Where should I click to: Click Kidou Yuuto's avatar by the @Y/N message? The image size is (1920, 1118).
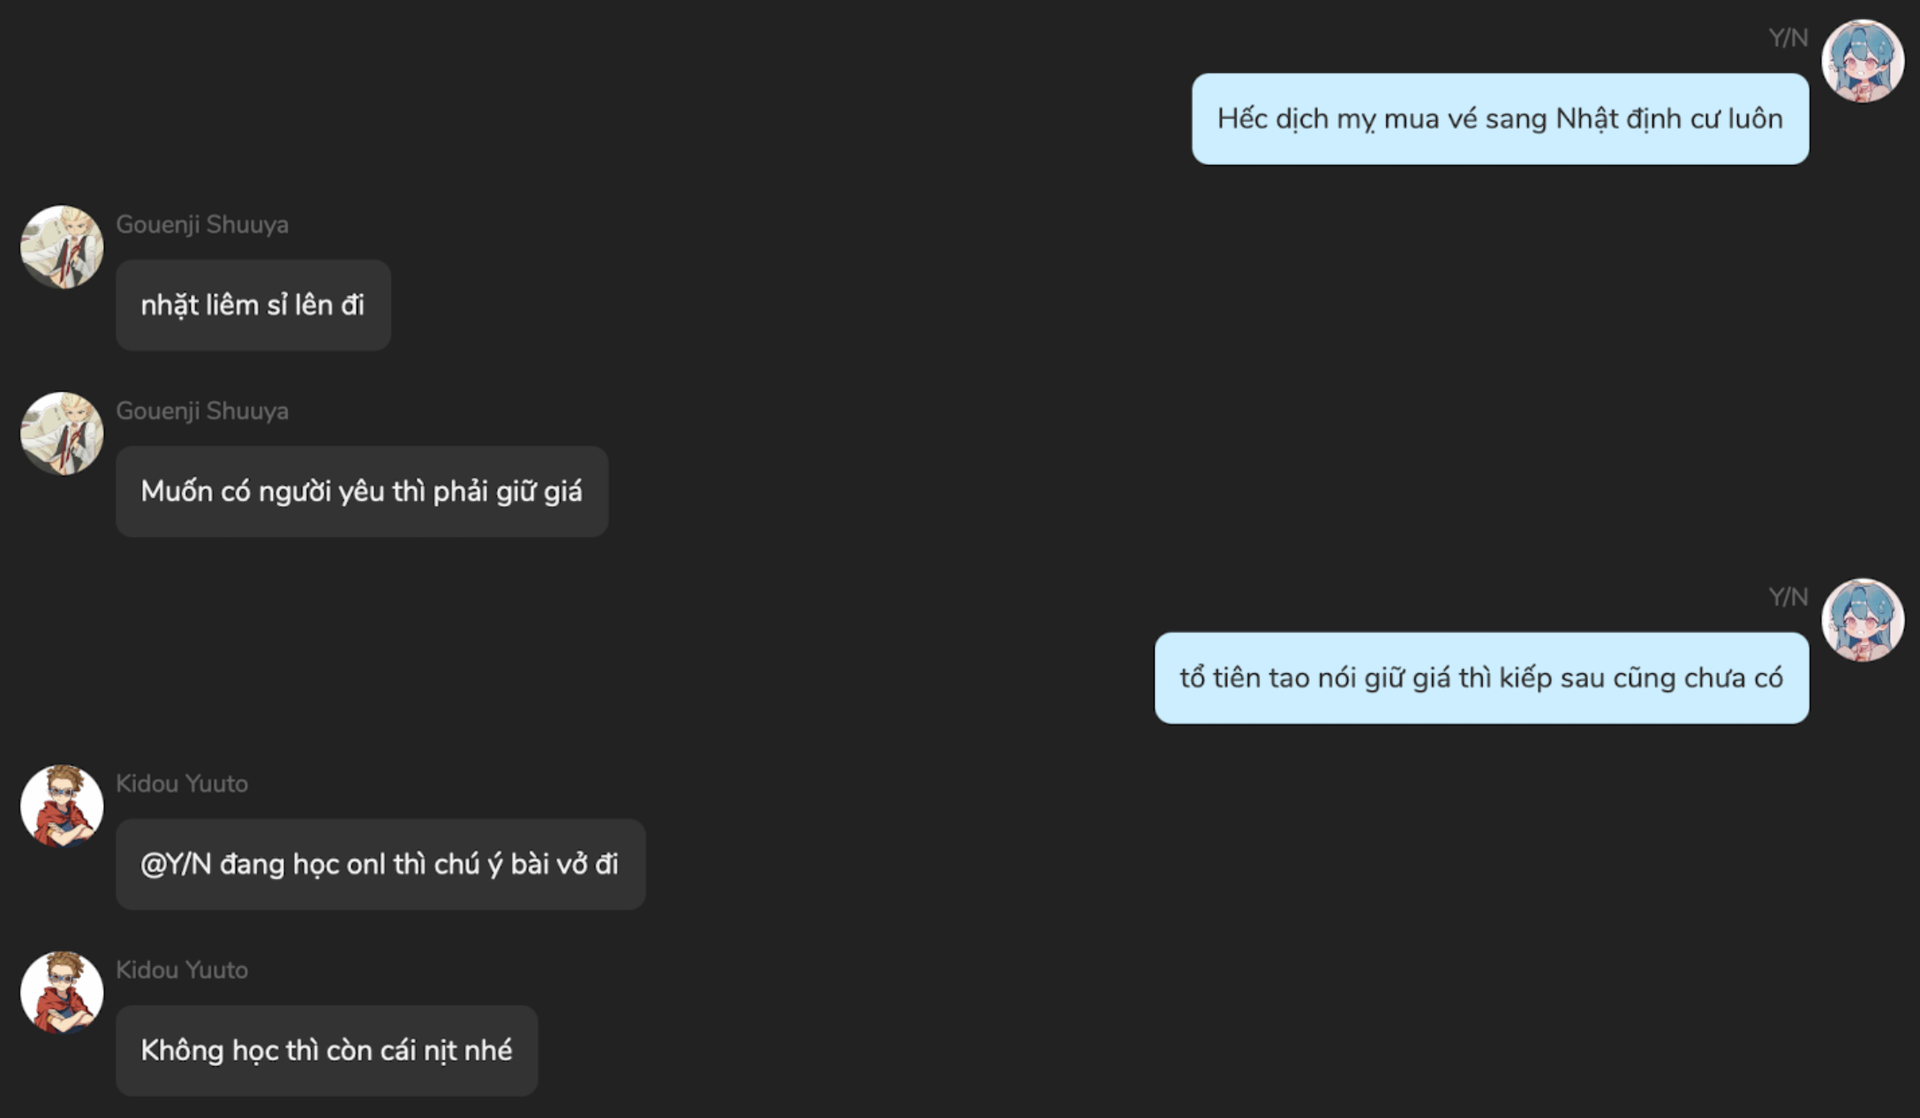pyautogui.click(x=62, y=806)
